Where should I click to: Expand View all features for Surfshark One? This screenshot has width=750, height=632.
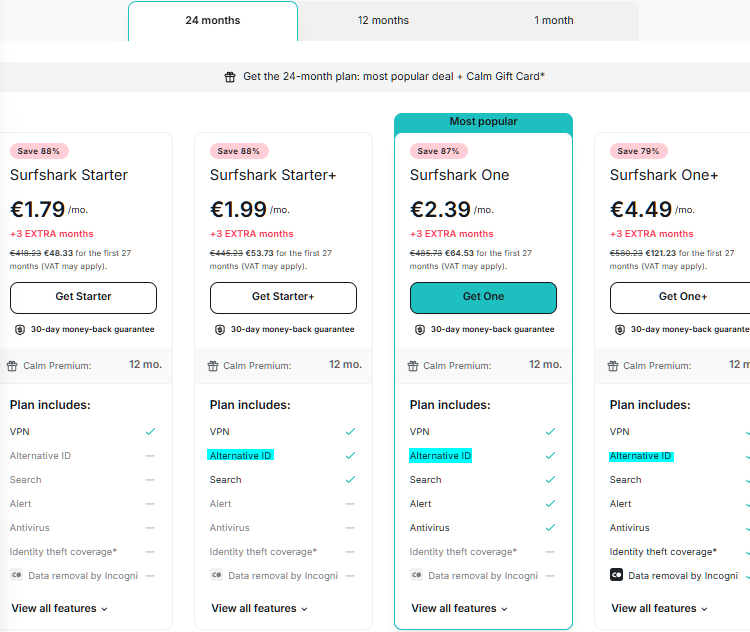pyautogui.click(x=459, y=608)
